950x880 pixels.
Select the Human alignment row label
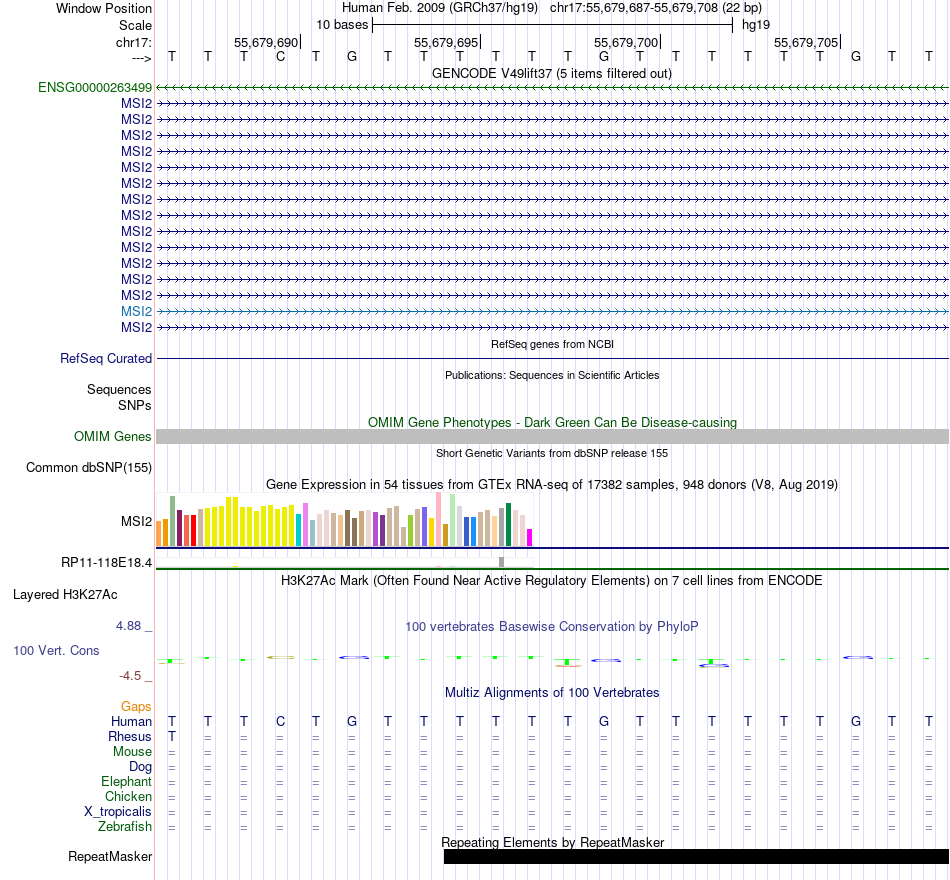coord(131,721)
